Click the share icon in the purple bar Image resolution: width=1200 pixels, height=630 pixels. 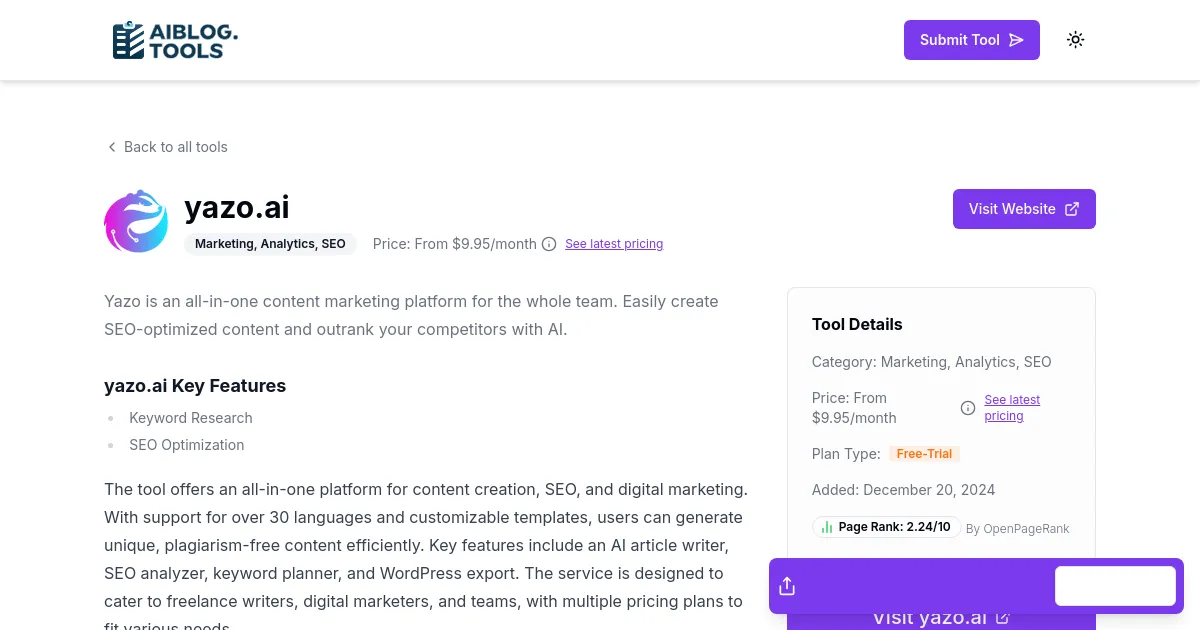[x=787, y=586]
